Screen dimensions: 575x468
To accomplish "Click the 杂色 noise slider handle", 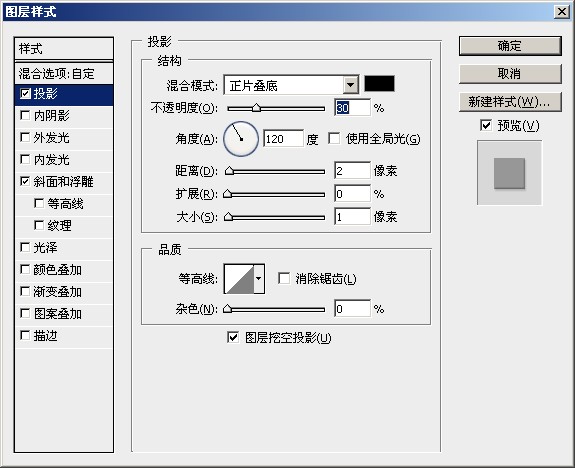I will coord(227,309).
